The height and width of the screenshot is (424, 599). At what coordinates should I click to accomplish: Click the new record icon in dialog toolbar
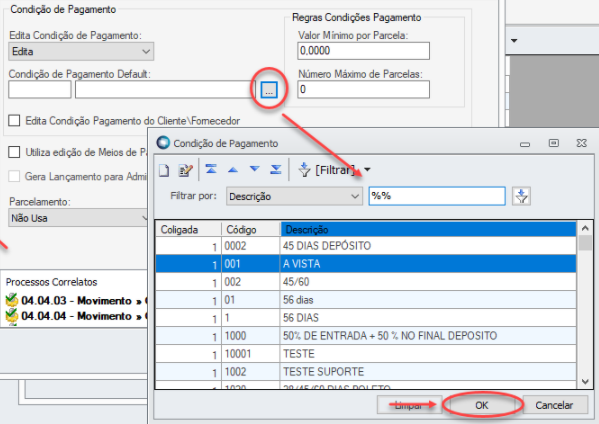coord(164,170)
